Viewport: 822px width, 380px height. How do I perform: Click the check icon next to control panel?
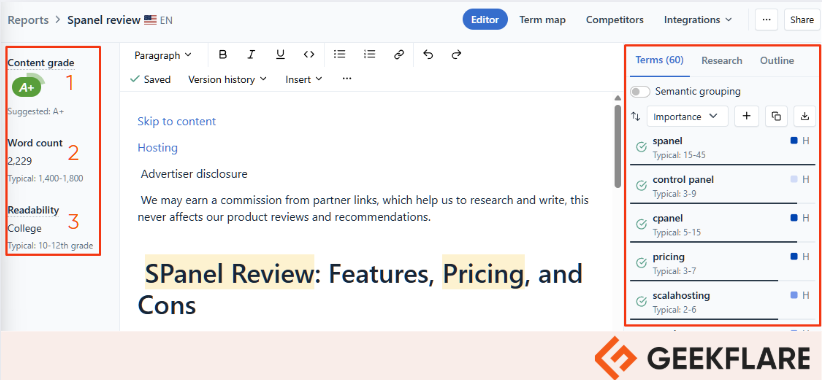tap(641, 186)
